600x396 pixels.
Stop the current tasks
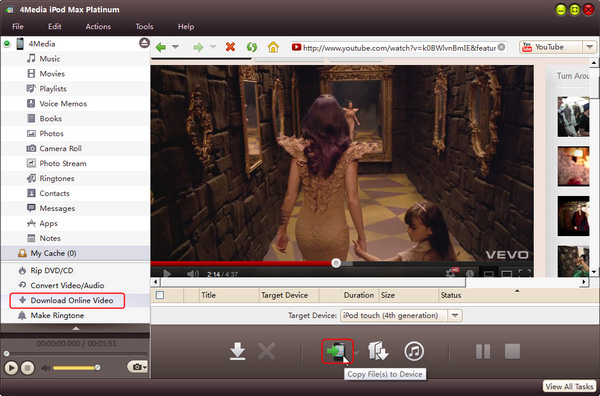point(512,351)
